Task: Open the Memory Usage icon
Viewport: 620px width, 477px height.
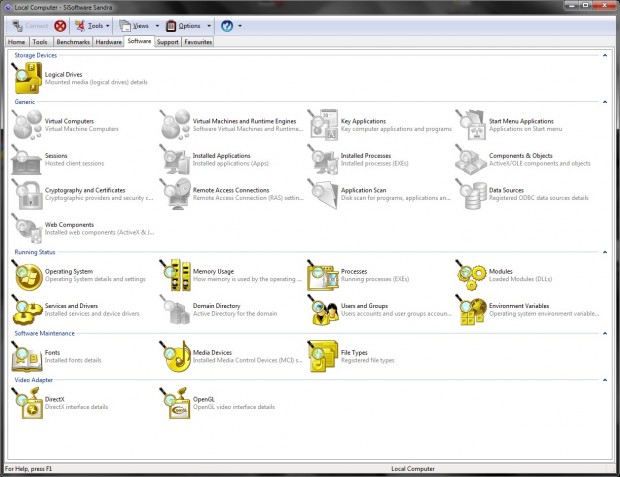Action: click(175, 275)
